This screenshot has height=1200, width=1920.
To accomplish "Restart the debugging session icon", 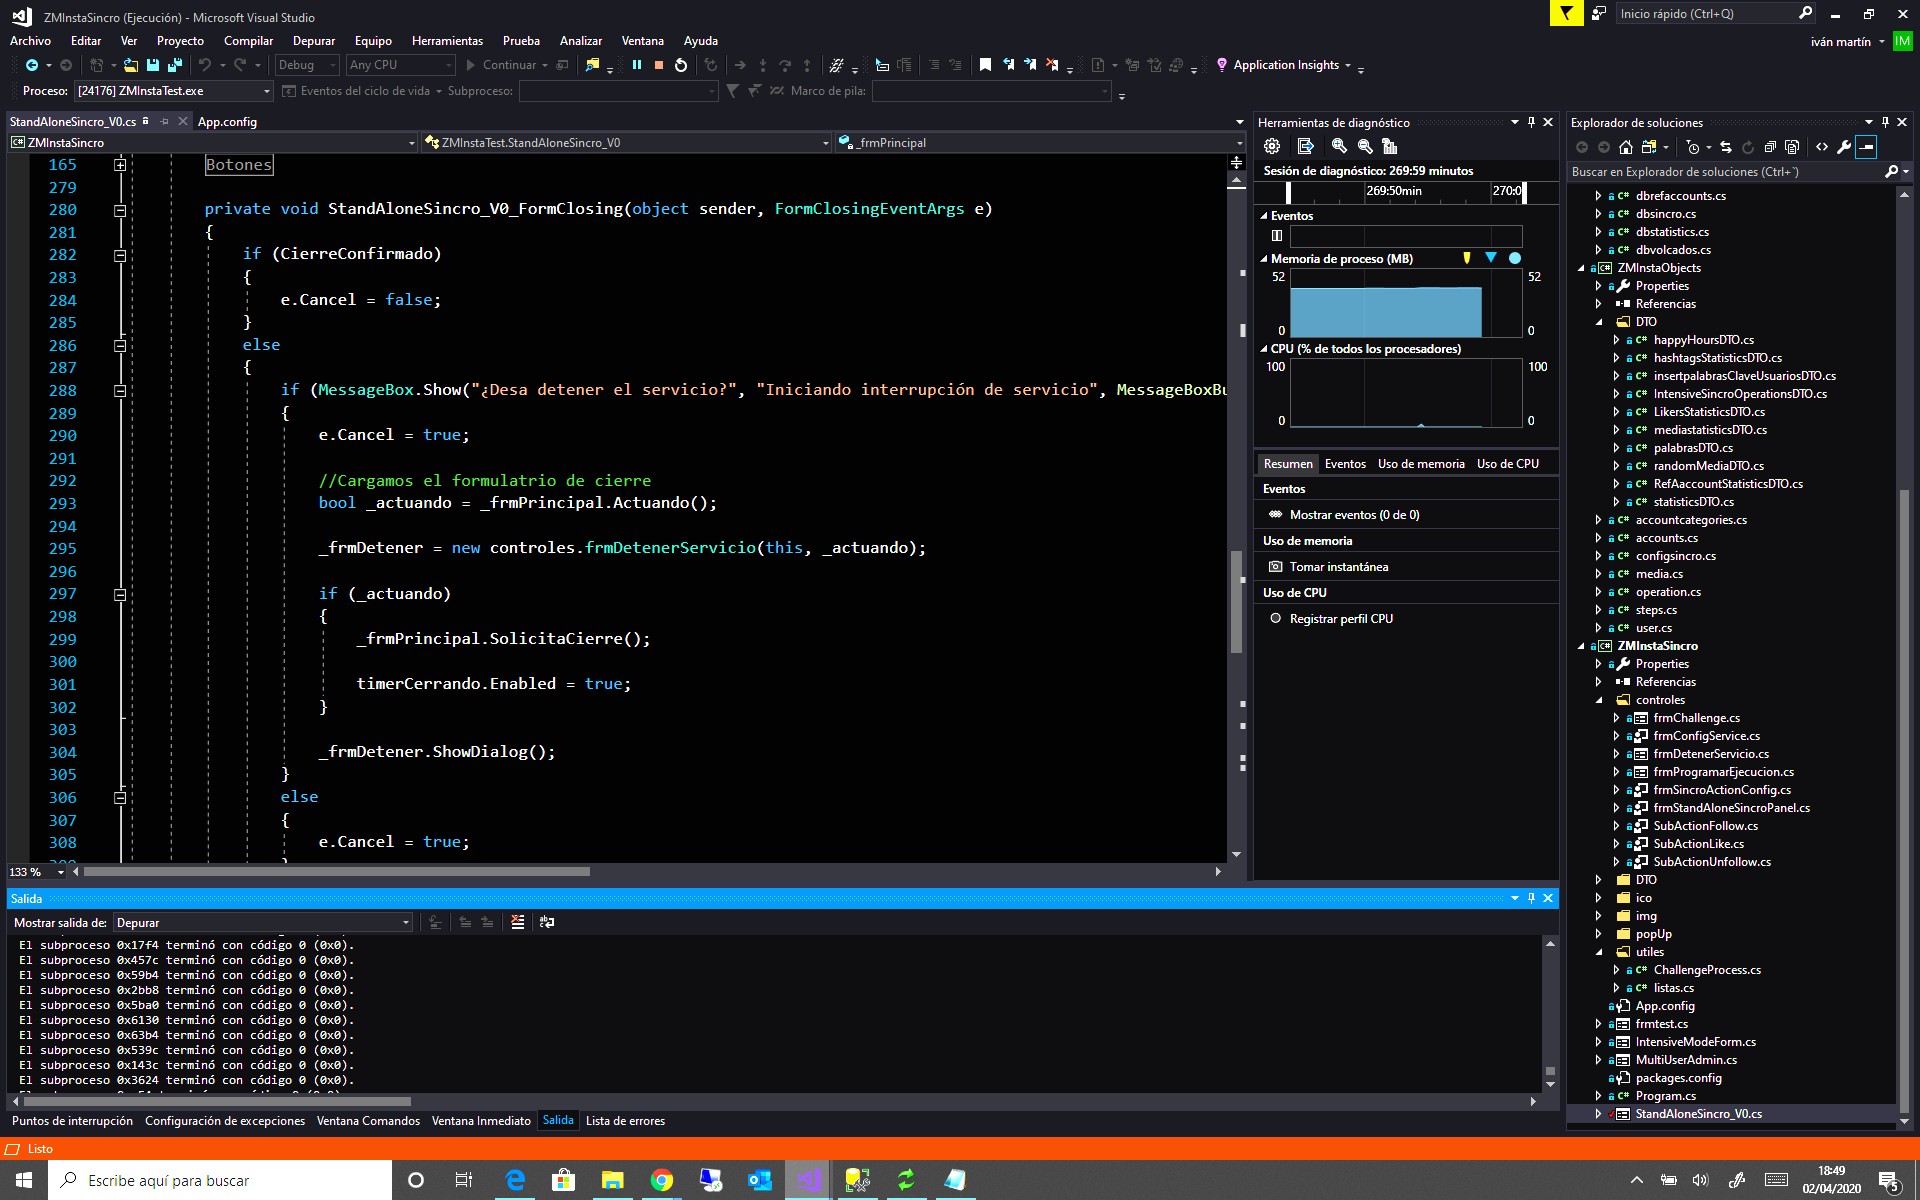I will tap(680, 65).
